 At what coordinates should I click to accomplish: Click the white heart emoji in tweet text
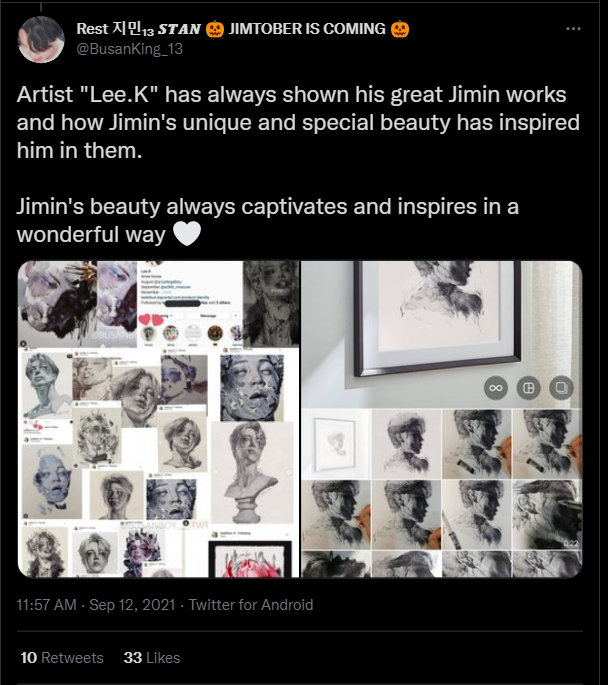187,234
